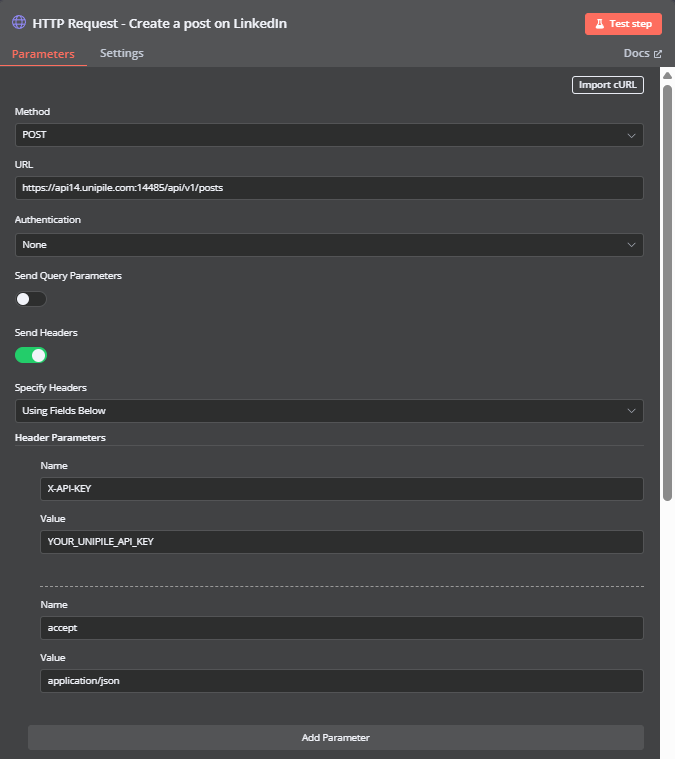This screenshot has width=675, height=759.
Task: Click the HTTP Request globe icon
Action: [x=19, y=22]
